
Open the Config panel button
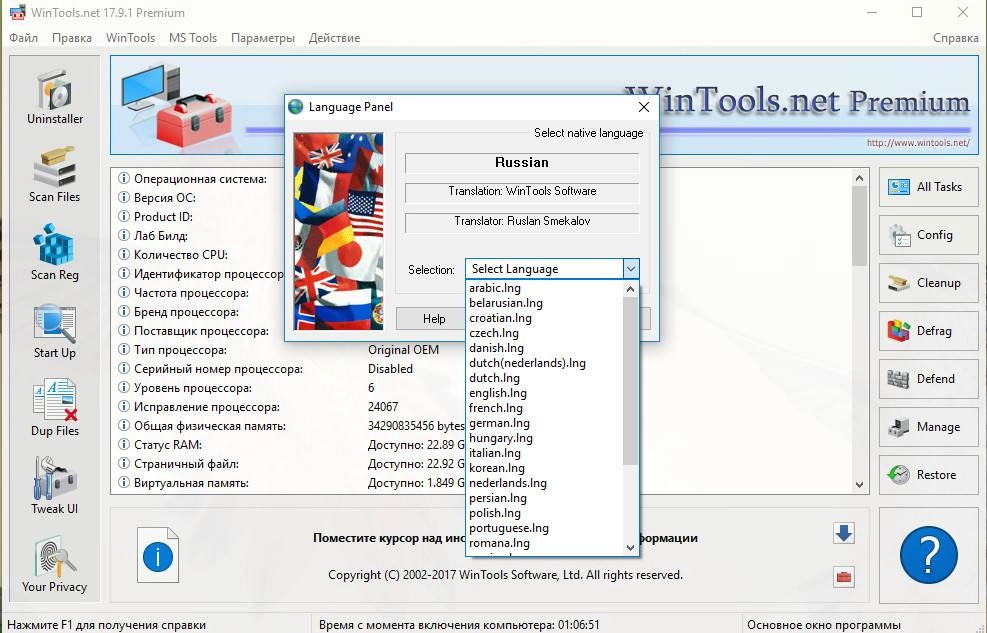click(x=928, y=235)
